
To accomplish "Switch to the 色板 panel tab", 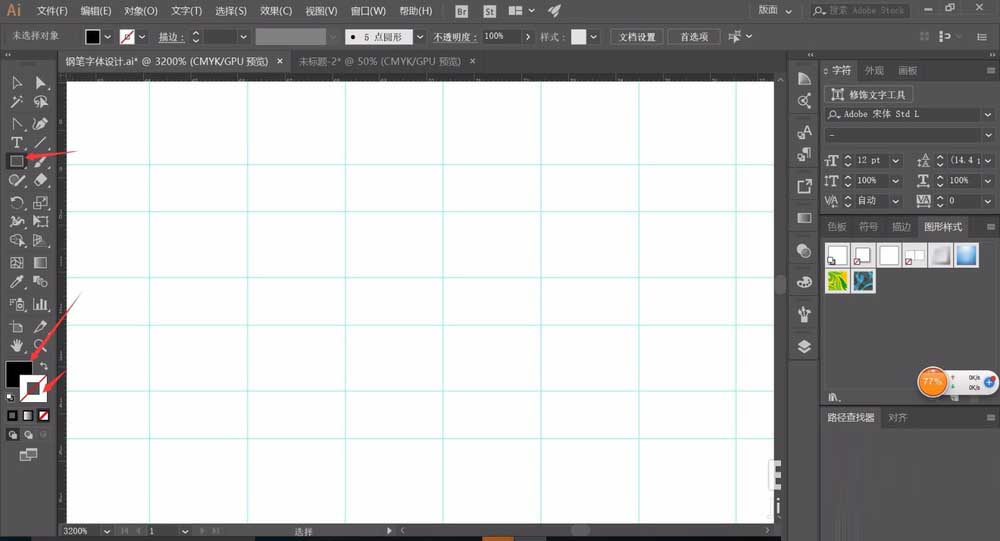I will click(x=837, y=226).
